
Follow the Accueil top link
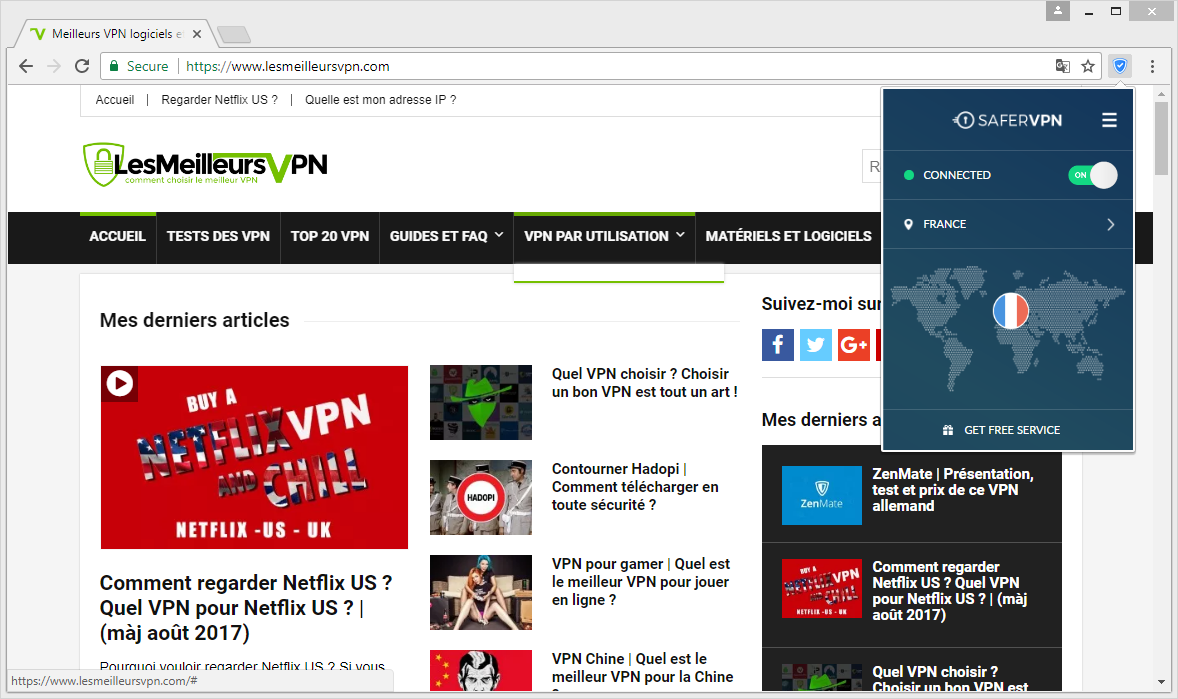[x=115, y=100]
